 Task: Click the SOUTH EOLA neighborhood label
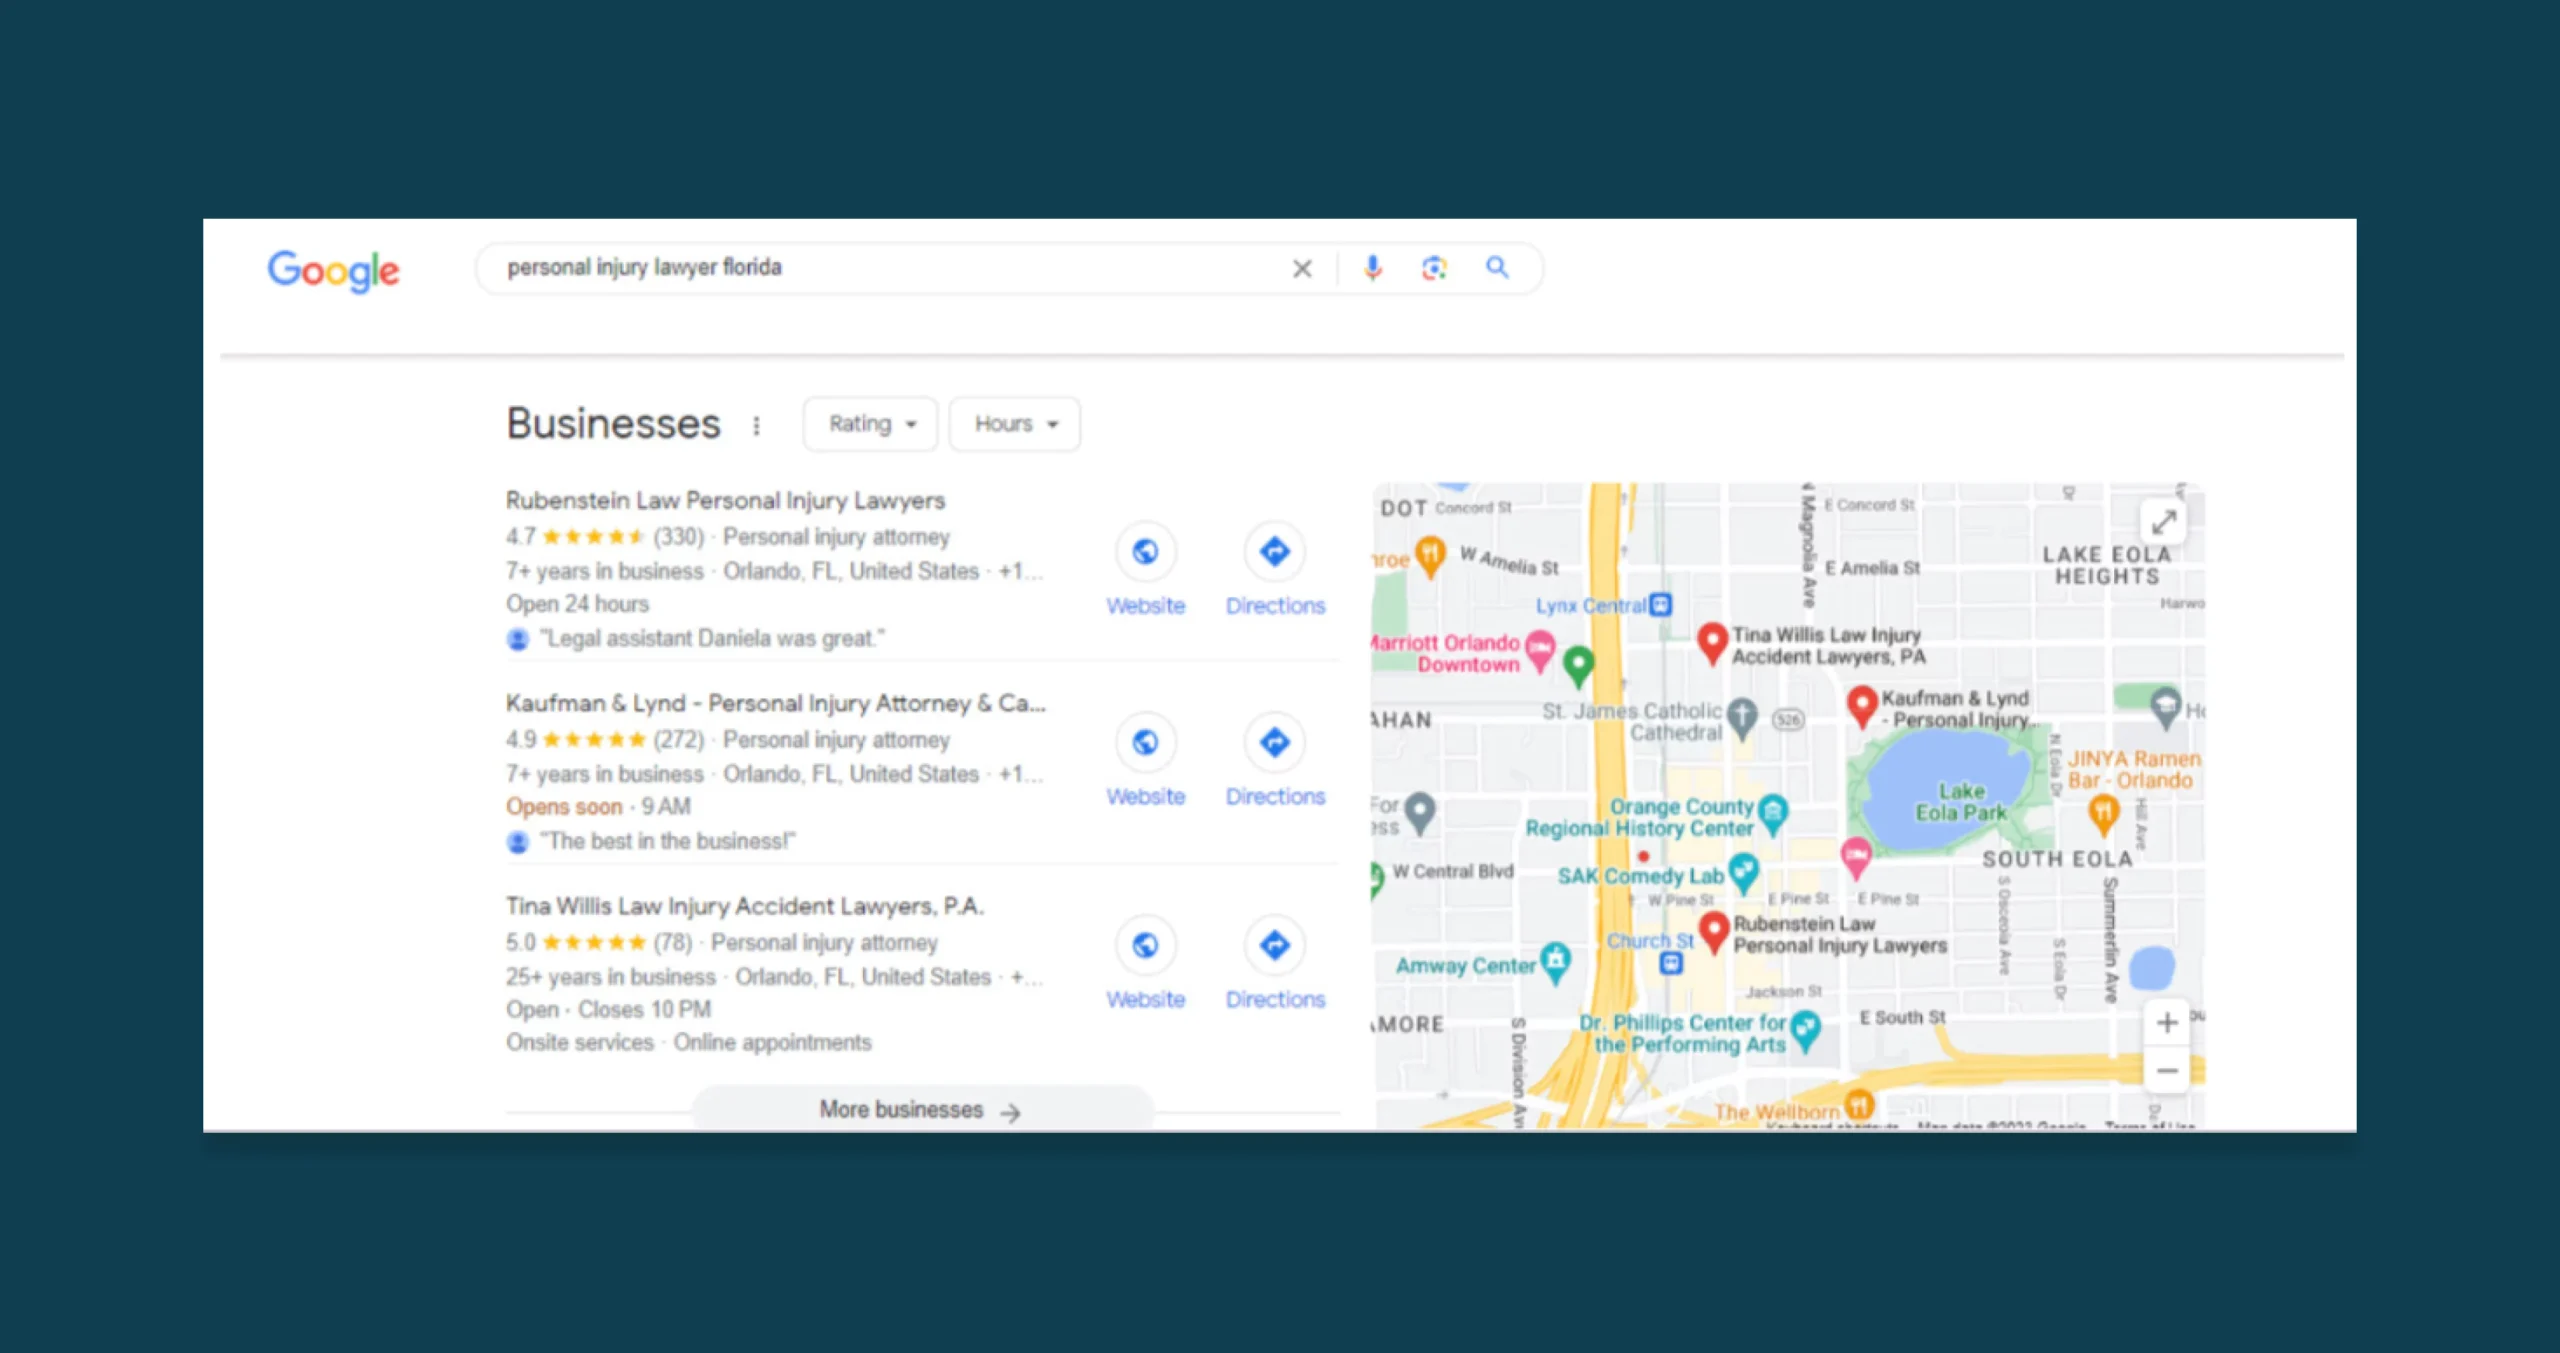click(x=2057, y=859)
